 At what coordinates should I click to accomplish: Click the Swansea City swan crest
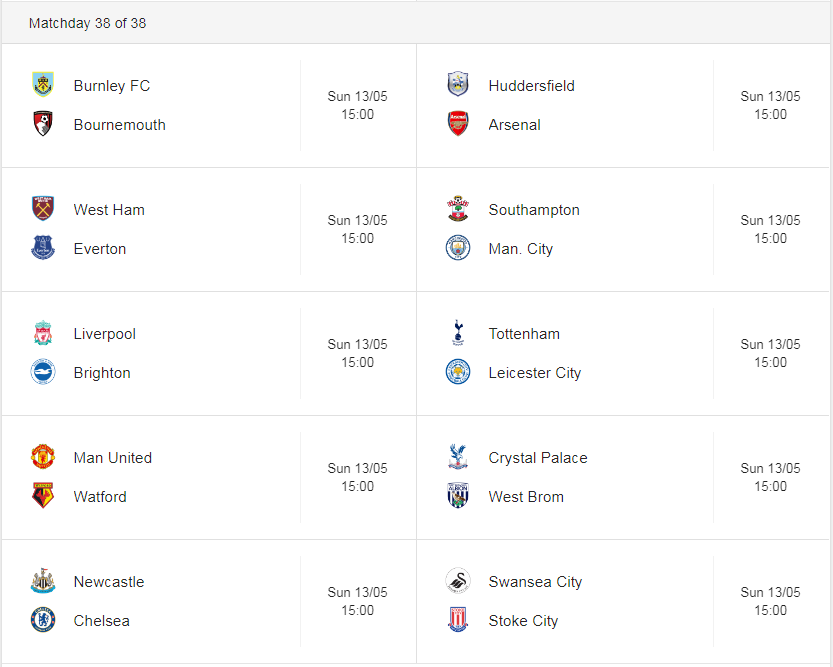pos(458,580)
